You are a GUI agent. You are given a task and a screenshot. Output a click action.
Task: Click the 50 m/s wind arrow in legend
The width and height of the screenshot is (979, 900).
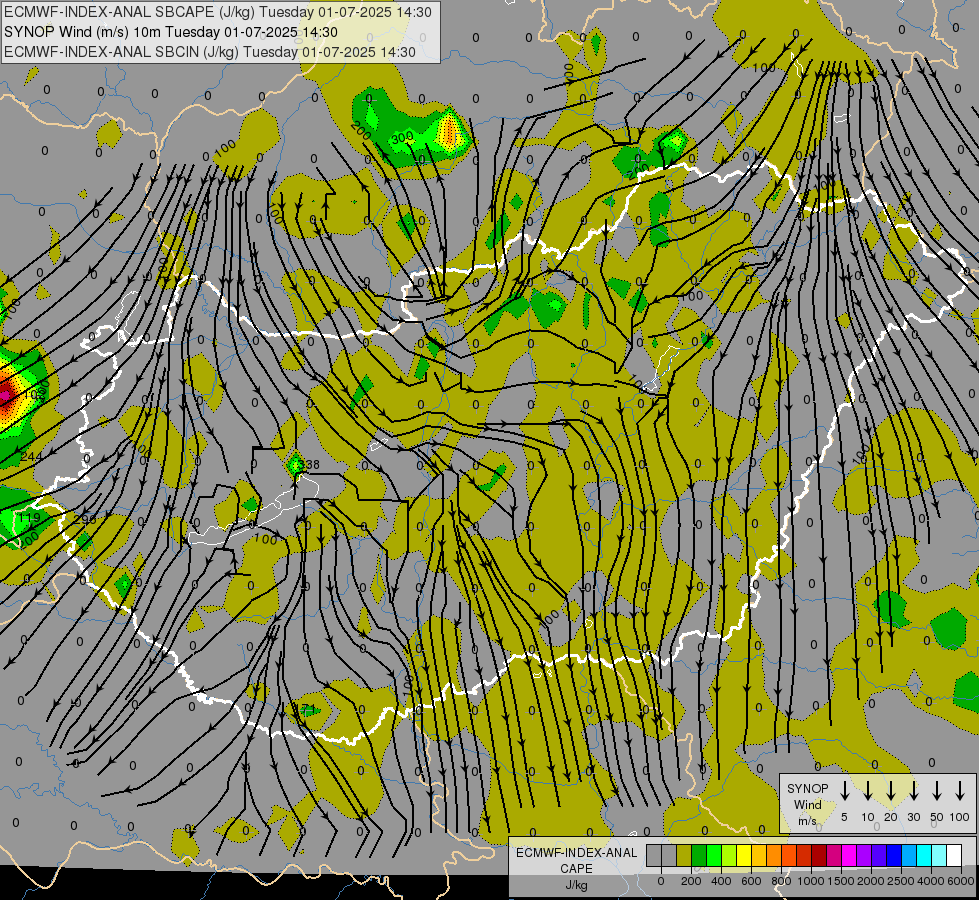937,791
